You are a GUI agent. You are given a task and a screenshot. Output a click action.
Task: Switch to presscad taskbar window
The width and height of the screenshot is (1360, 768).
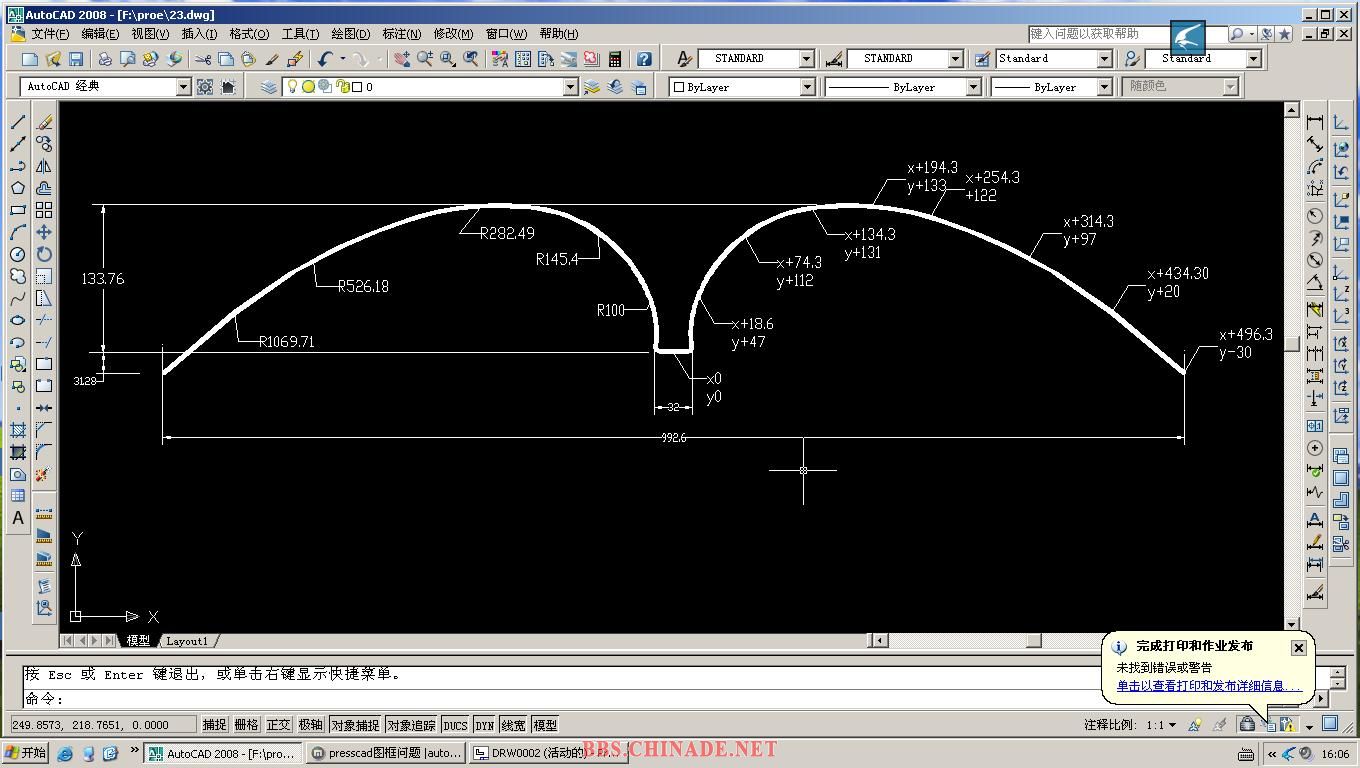pos(386,753)
